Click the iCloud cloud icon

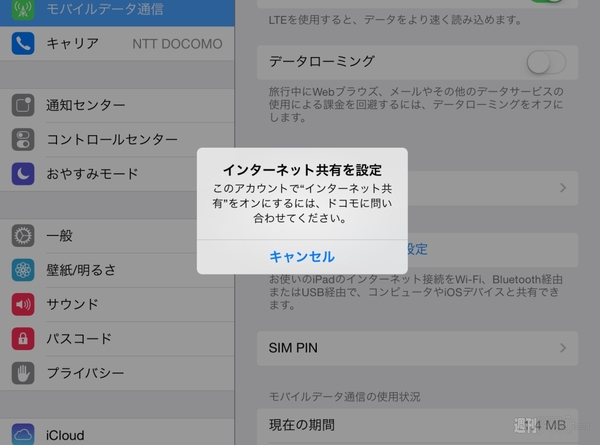23,434
